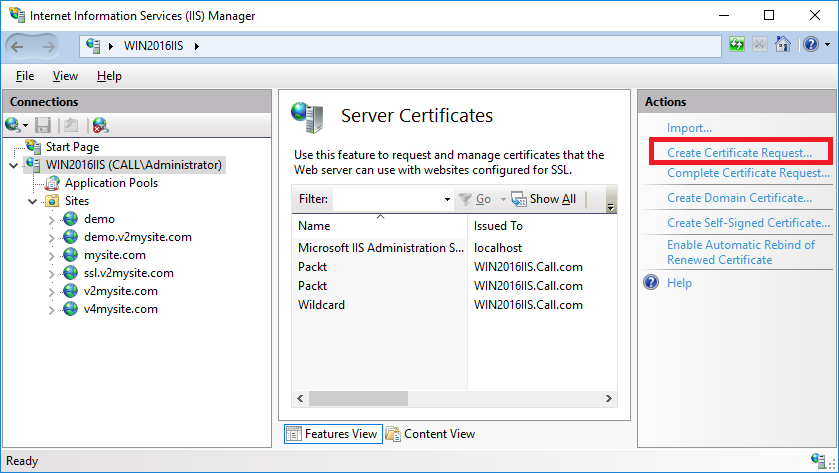Select the Start Page tree item
Screen dimensions: 839x473
tap(72, 147)
